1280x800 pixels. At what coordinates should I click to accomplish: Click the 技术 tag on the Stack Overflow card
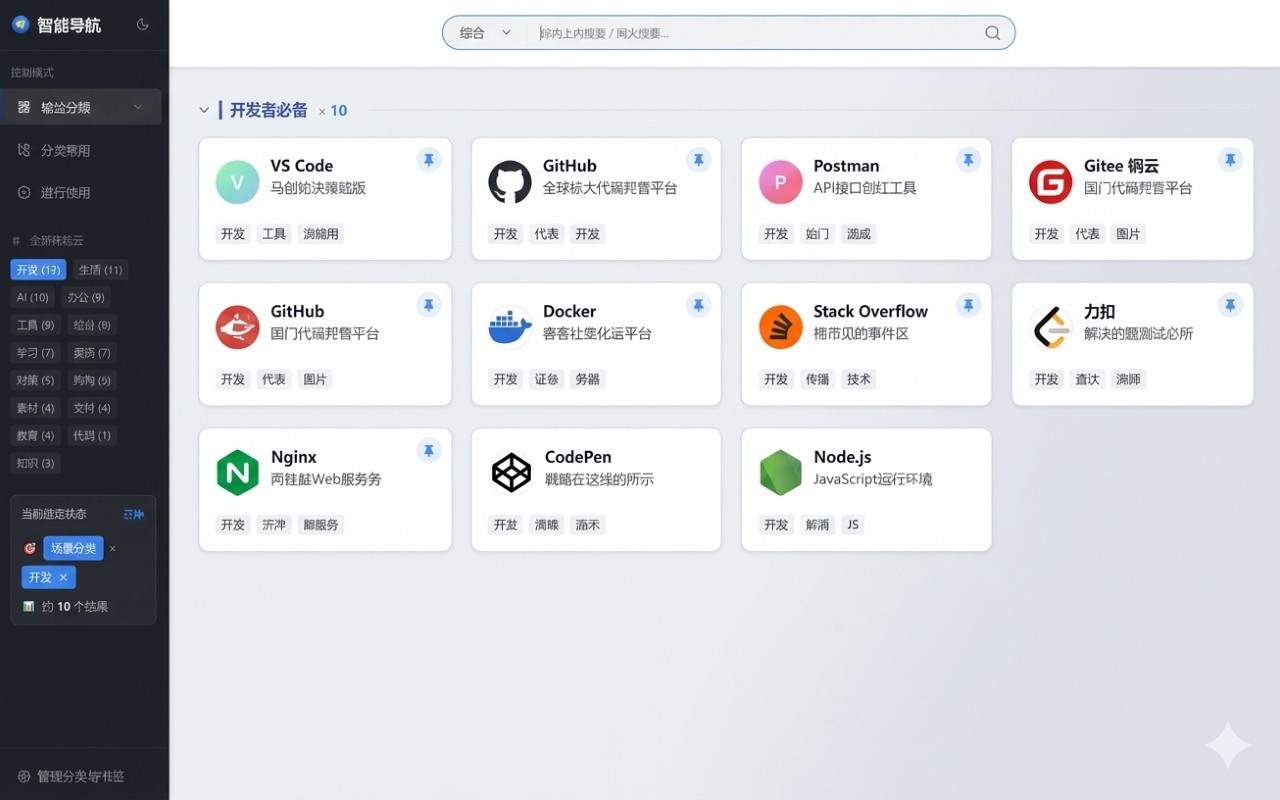pyautogui.click(x=859, y=379)
